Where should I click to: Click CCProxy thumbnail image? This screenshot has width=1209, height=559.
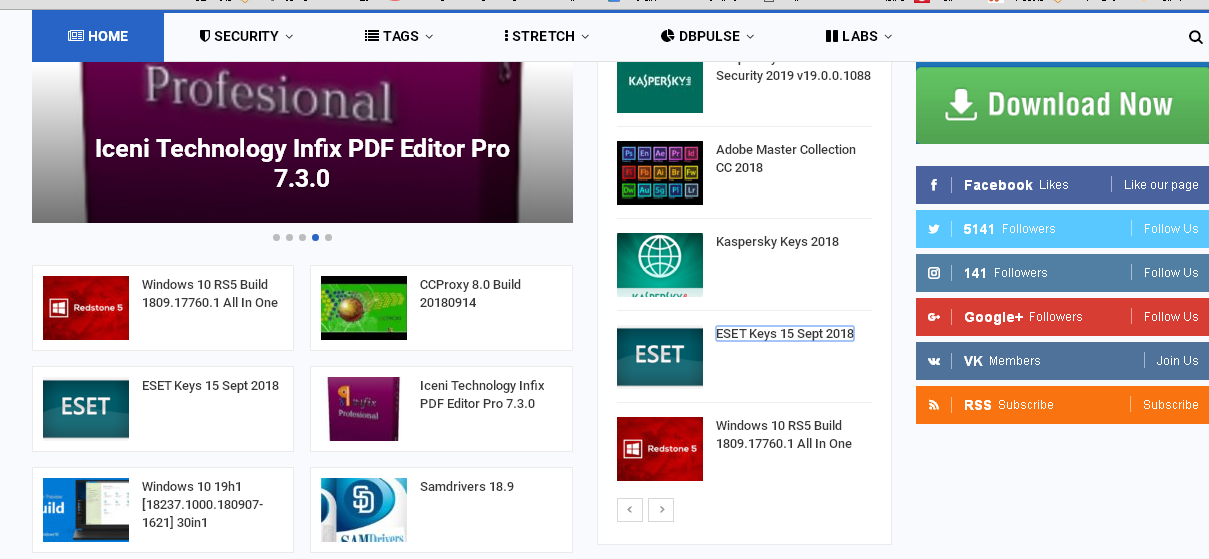(364, 308)
